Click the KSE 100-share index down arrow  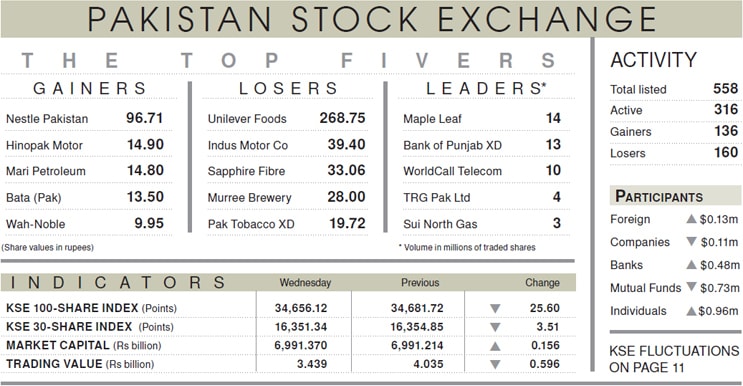pos(495,309)
